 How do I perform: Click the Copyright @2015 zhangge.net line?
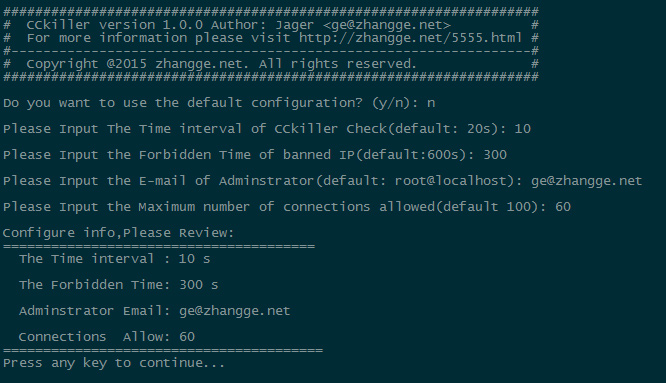coord(221,64)
